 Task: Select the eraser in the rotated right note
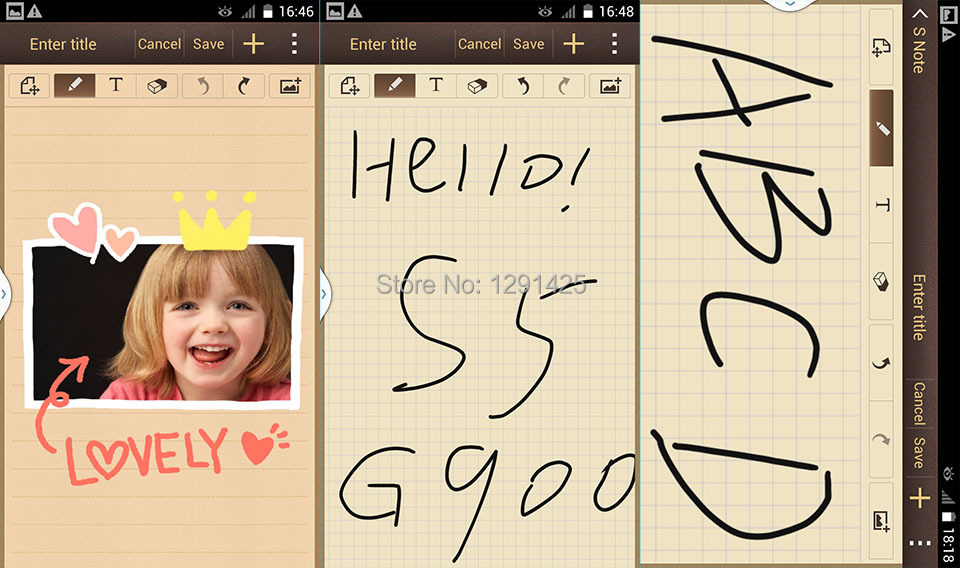[882, 282]
